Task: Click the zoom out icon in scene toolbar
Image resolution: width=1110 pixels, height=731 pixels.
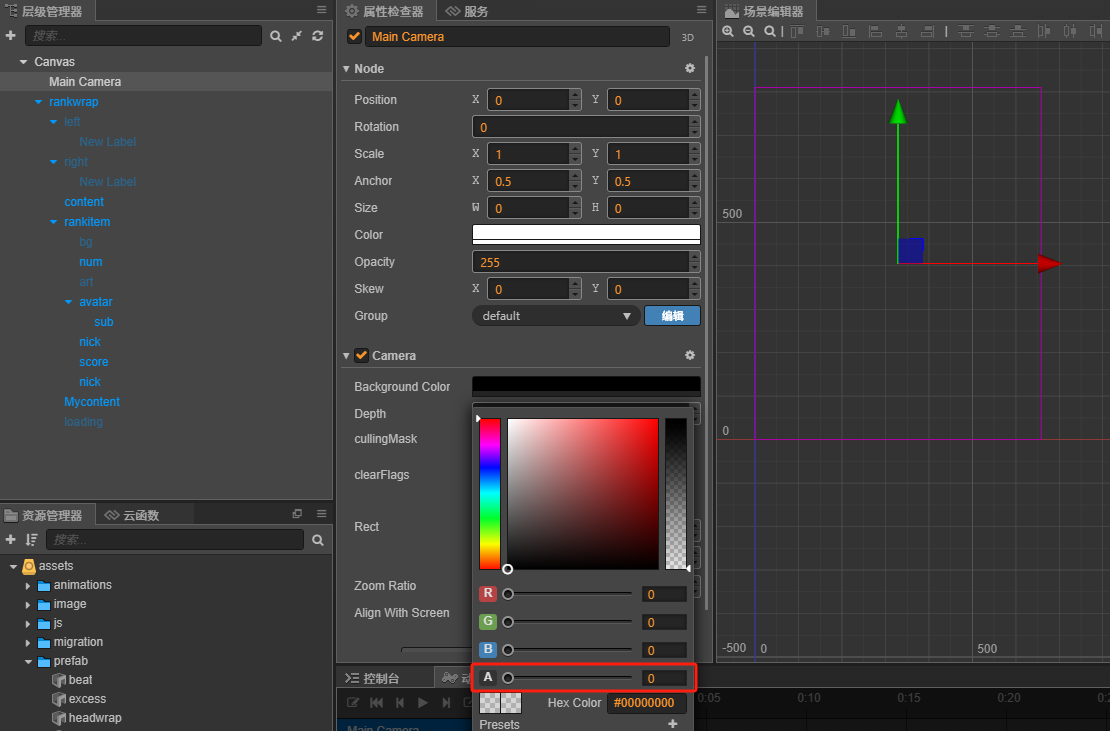Action: click(x=748, y=32)
